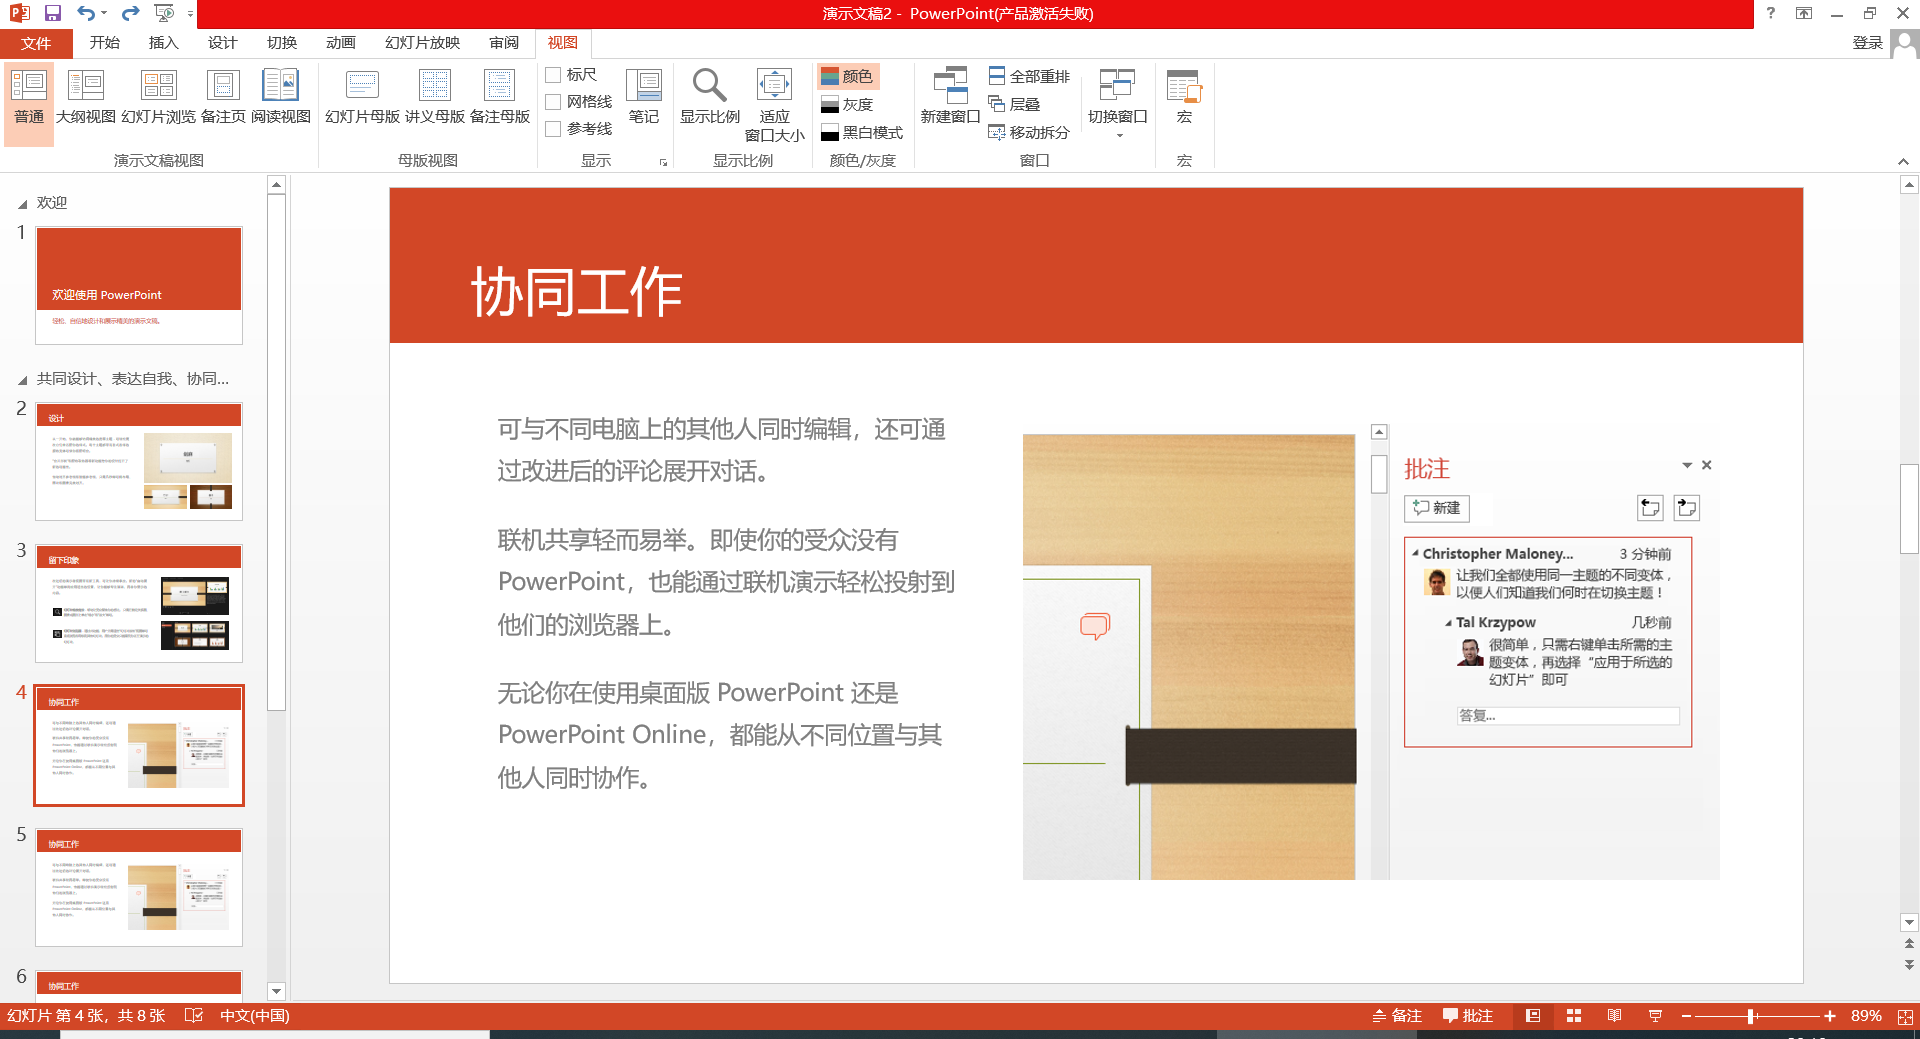The width and height of the screenshot is (1920, 1039).
Task: Open the 文件 menu
Action: (x=36, y=43)
